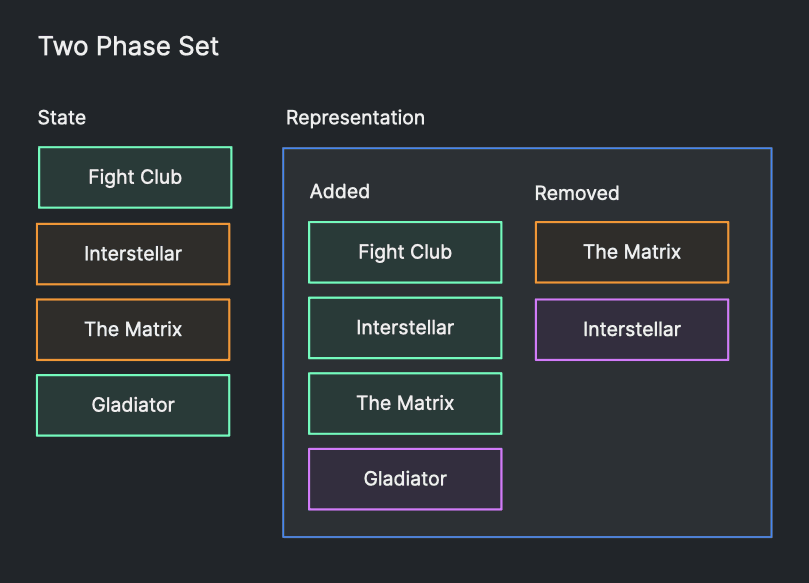Click the Representation section label
Viewport: 809px width, 583px height.
click(x=355, y=118)
